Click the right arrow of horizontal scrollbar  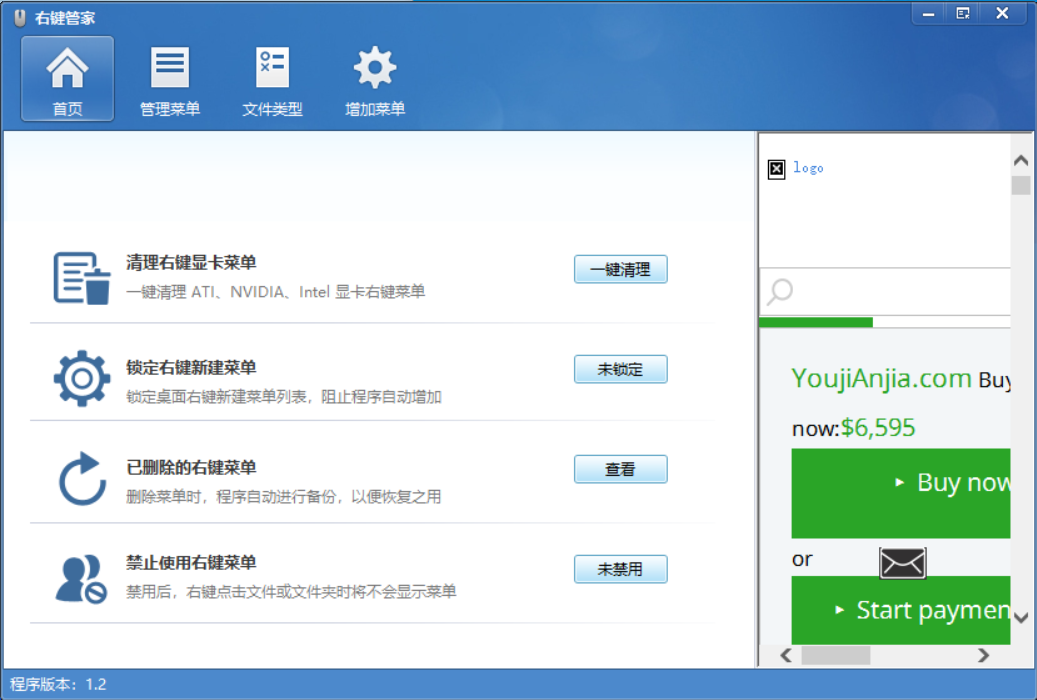[983, 655]
